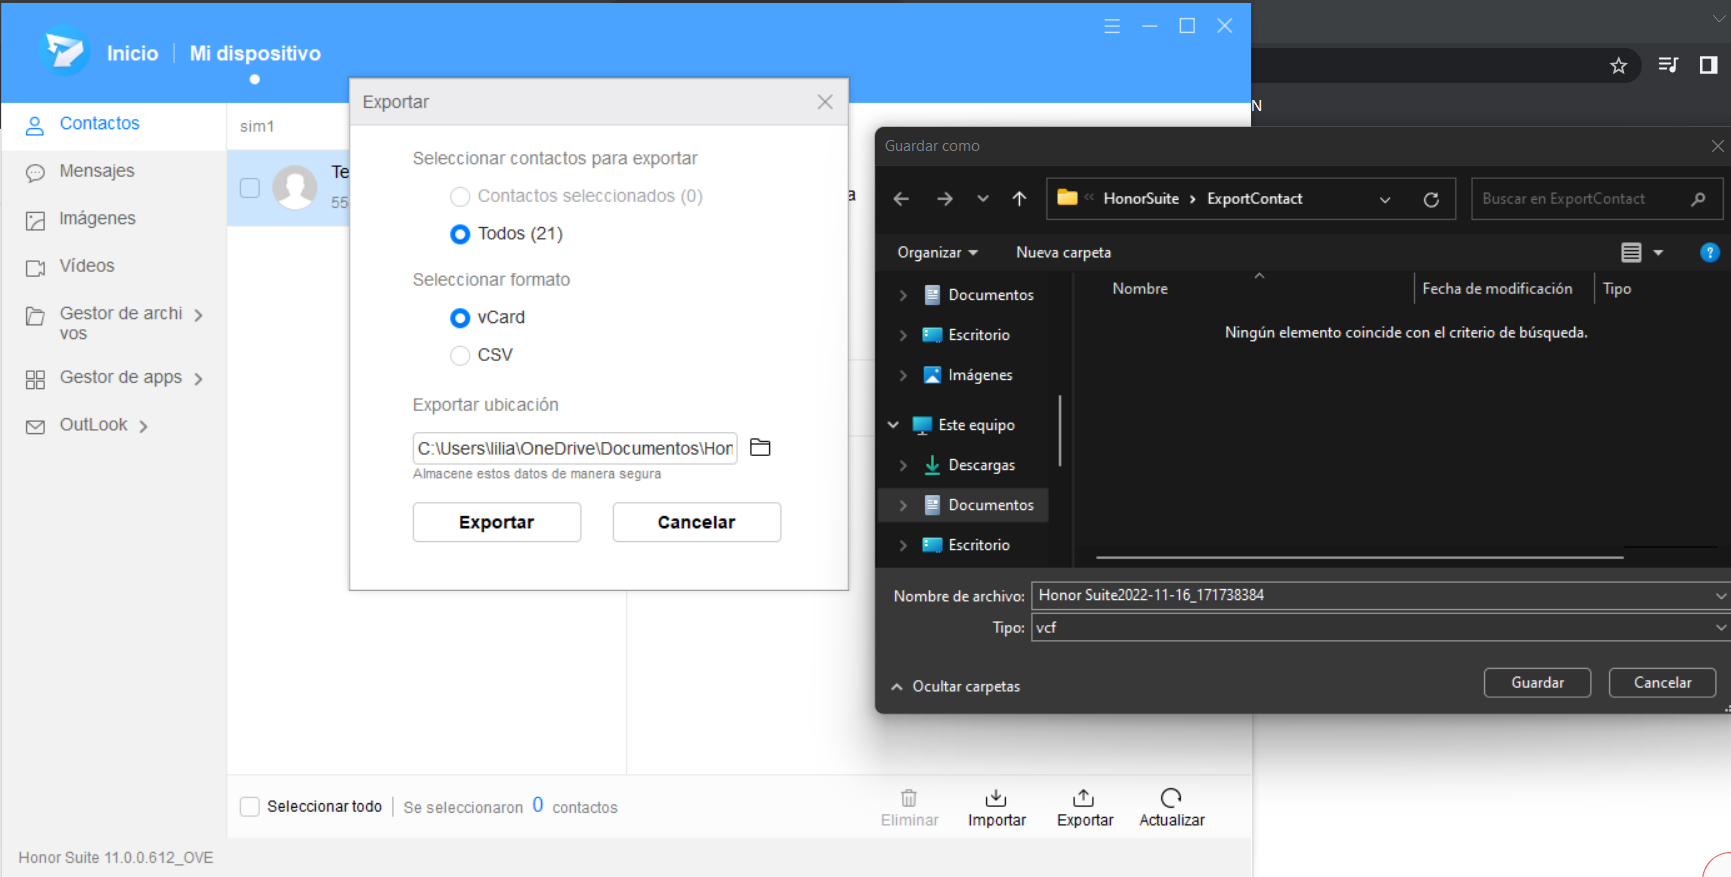Select the CSV format radio button
The image size is (1731, 877).
pyautogui.click(x=460, y=355)
